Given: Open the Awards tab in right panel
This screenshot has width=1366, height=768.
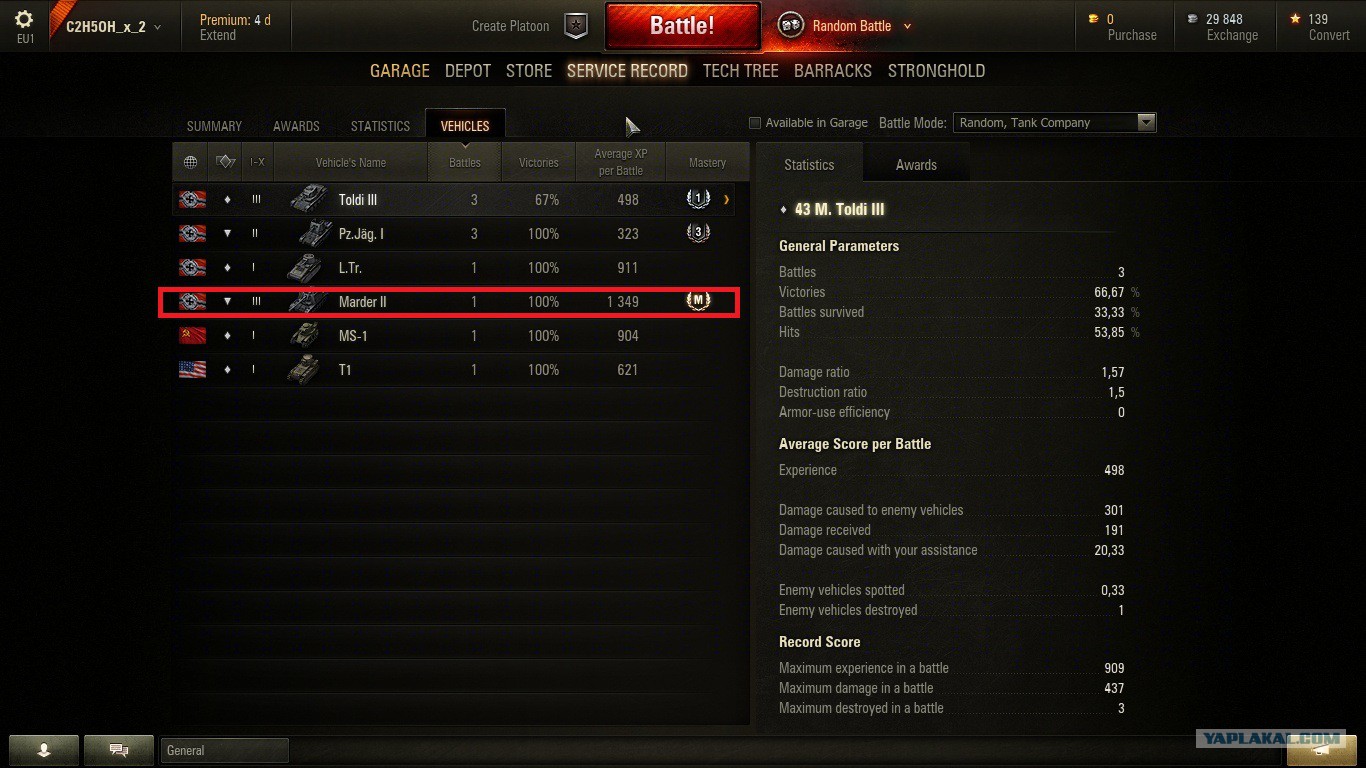Looking at the screenshot, I should [x=916, y=165].
